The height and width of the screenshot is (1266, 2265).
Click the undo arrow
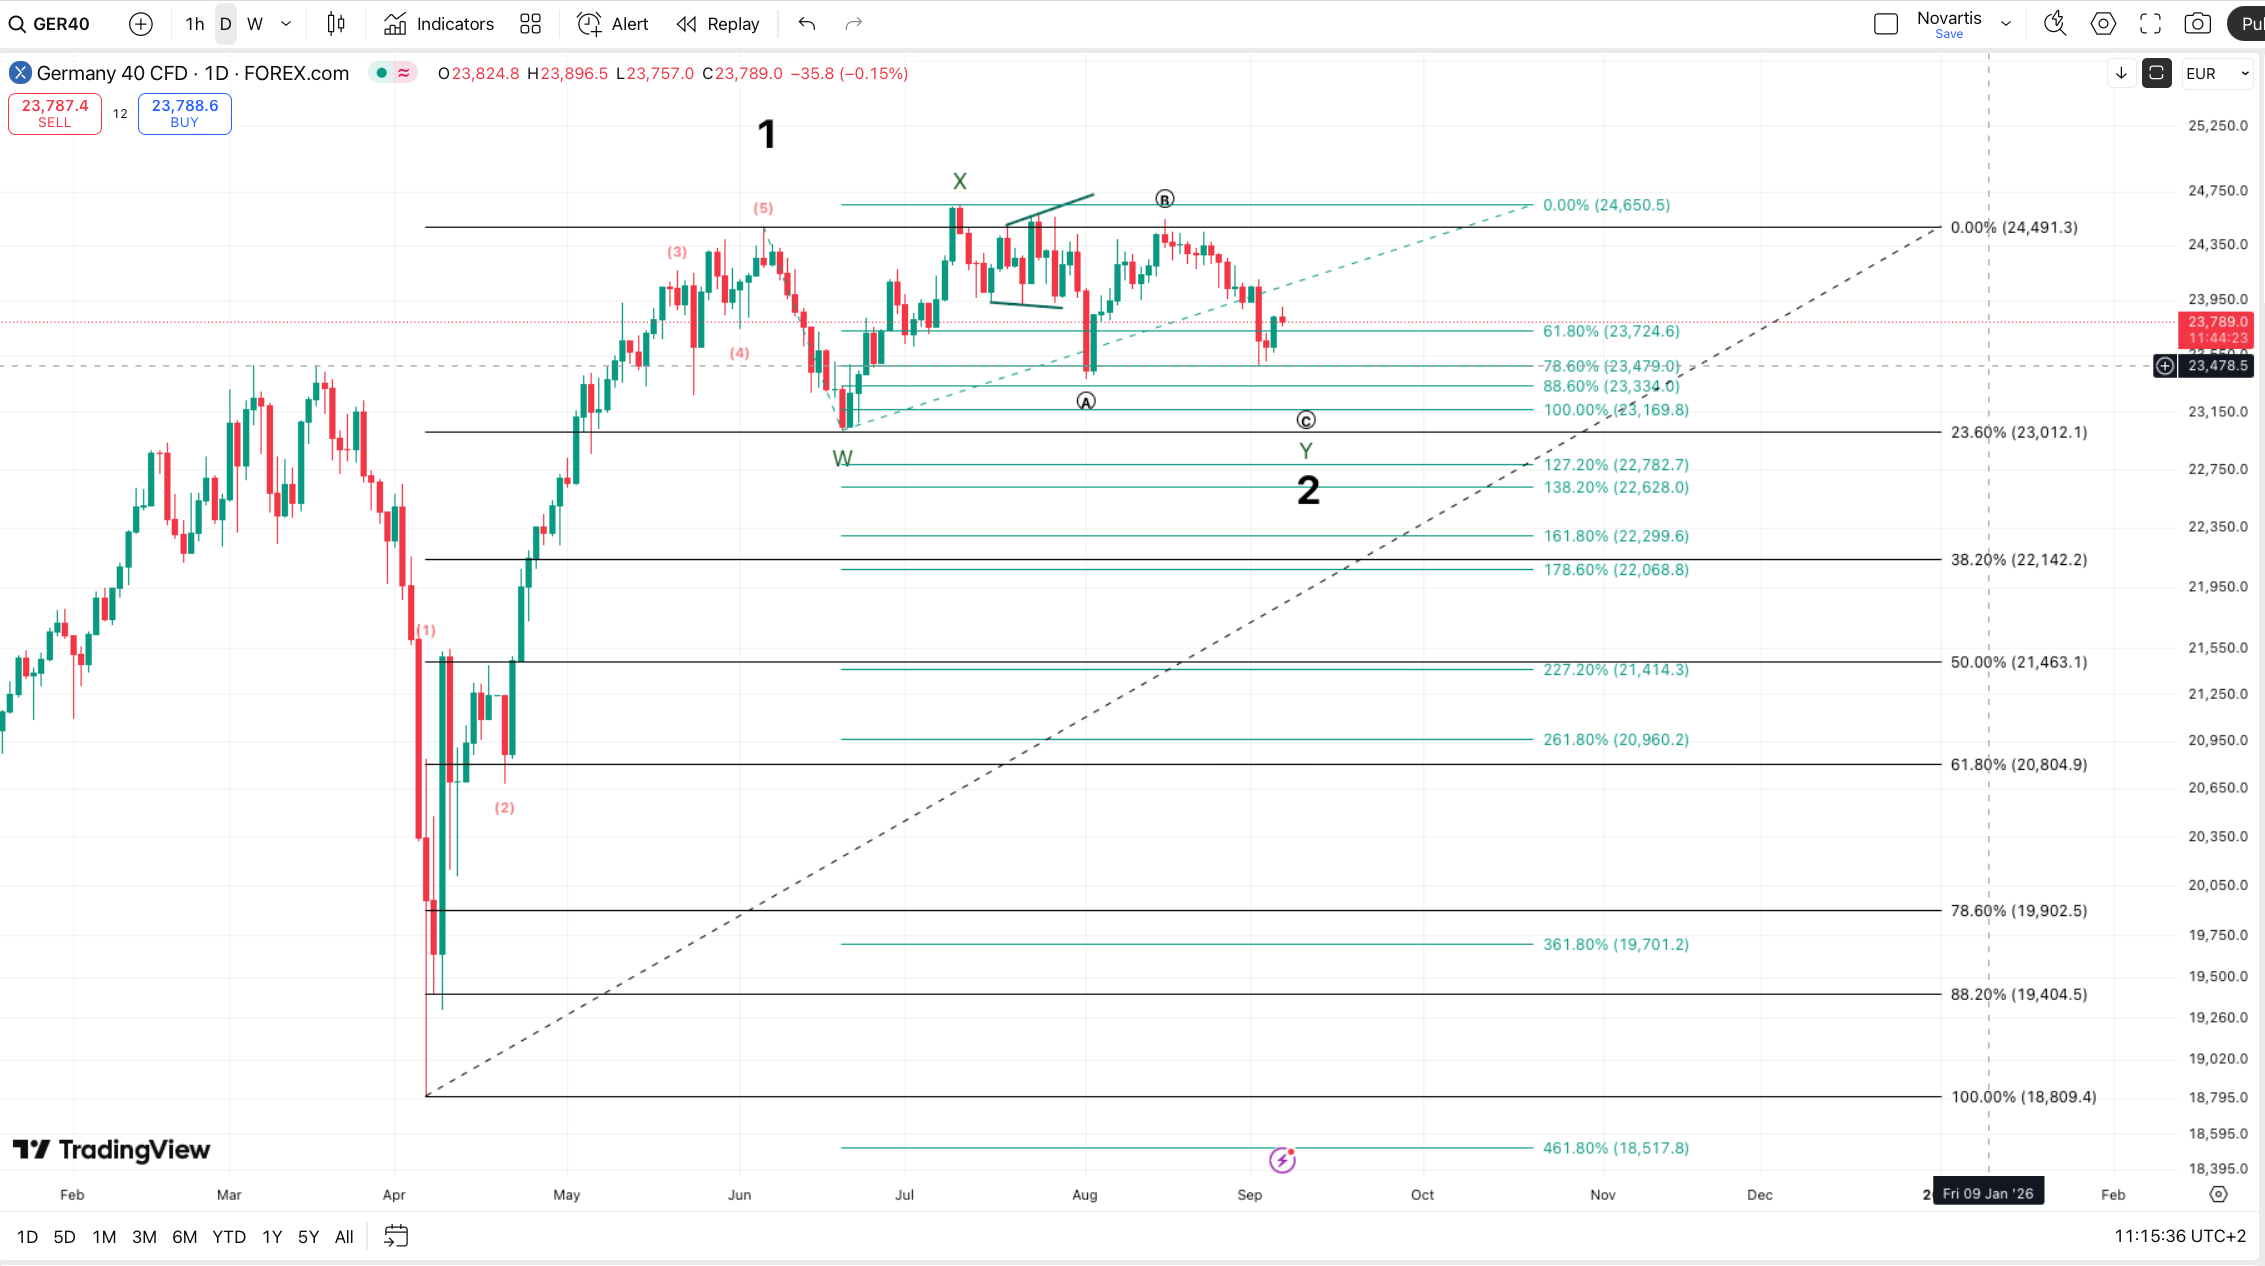point(807,24)
